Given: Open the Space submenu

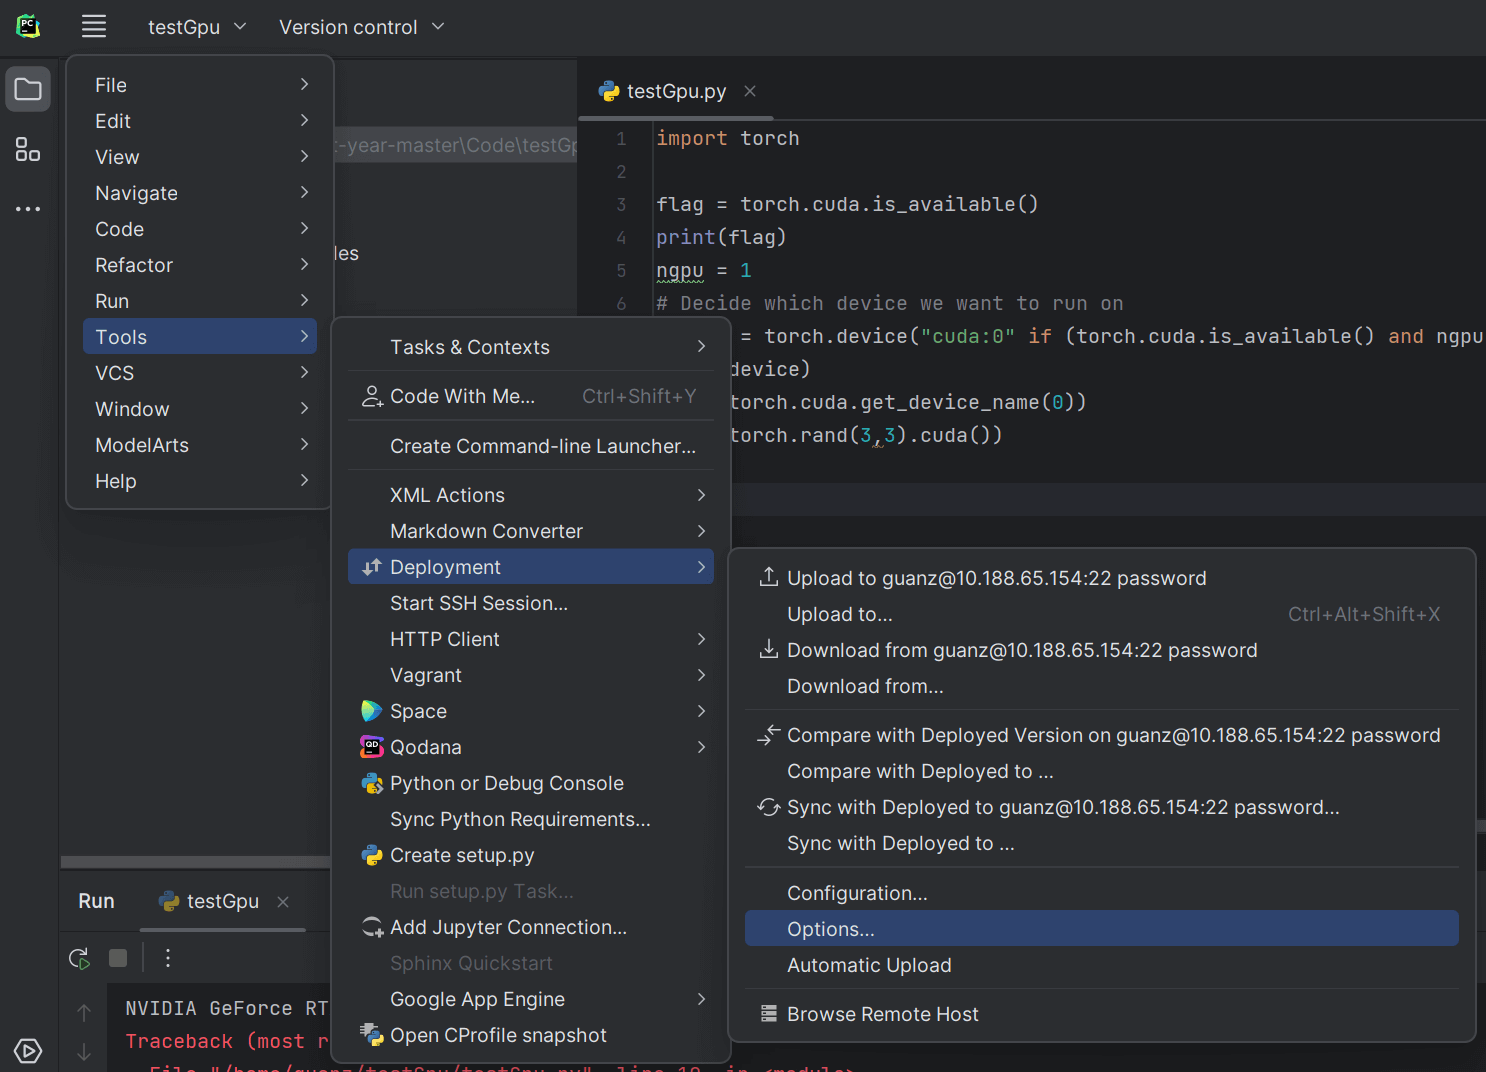Looking at the screenshot, I should click(531, 711).
